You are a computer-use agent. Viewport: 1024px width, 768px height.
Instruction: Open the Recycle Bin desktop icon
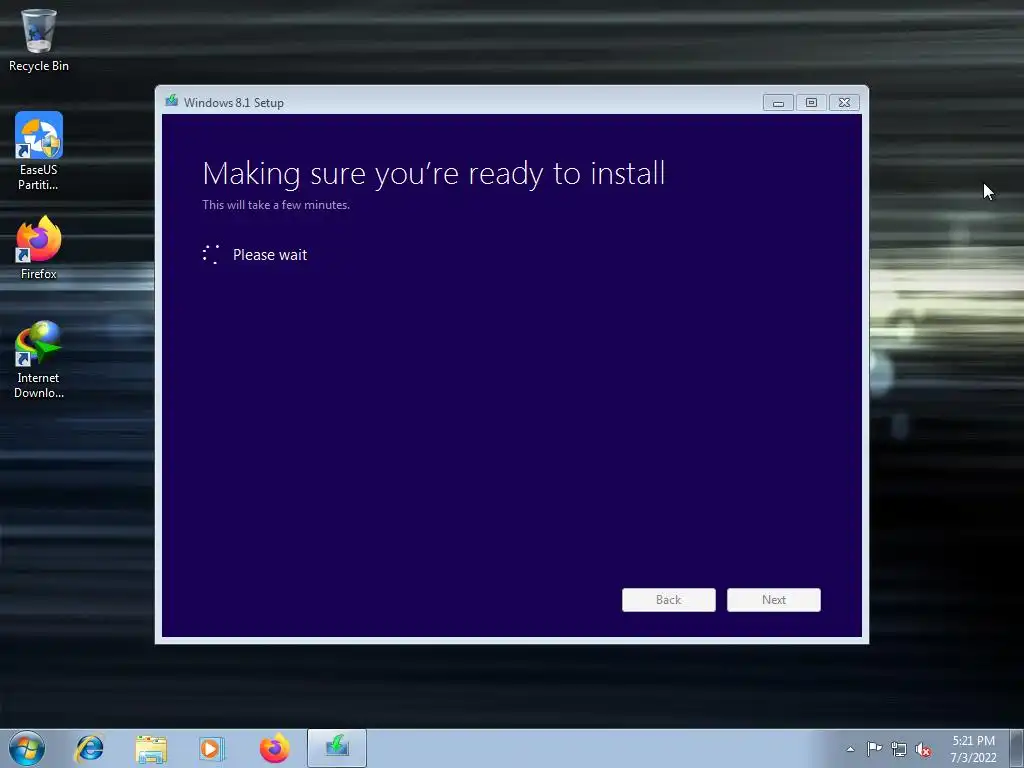39,39
